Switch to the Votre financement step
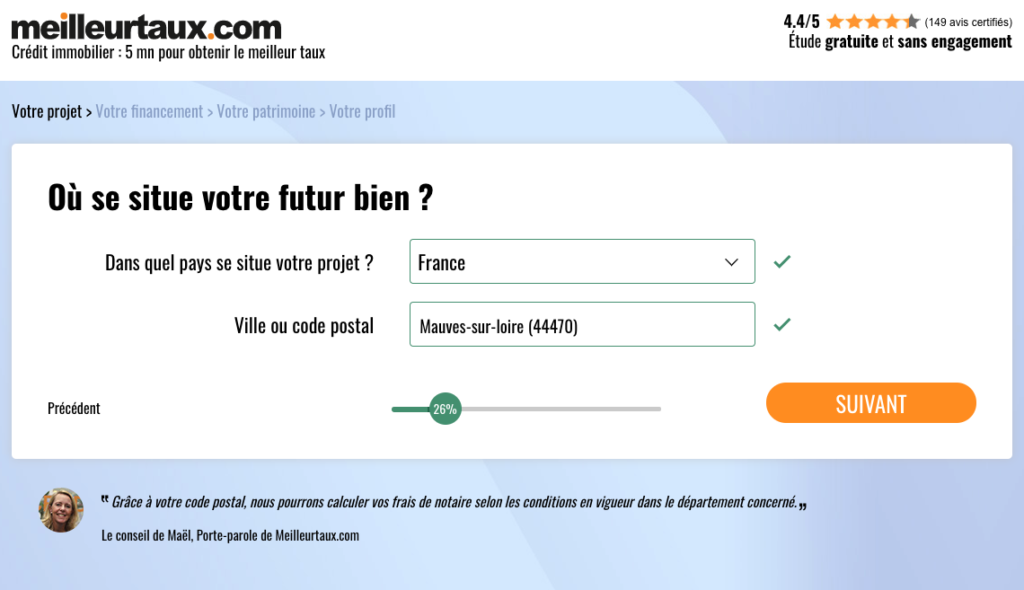 coord(149,111)
